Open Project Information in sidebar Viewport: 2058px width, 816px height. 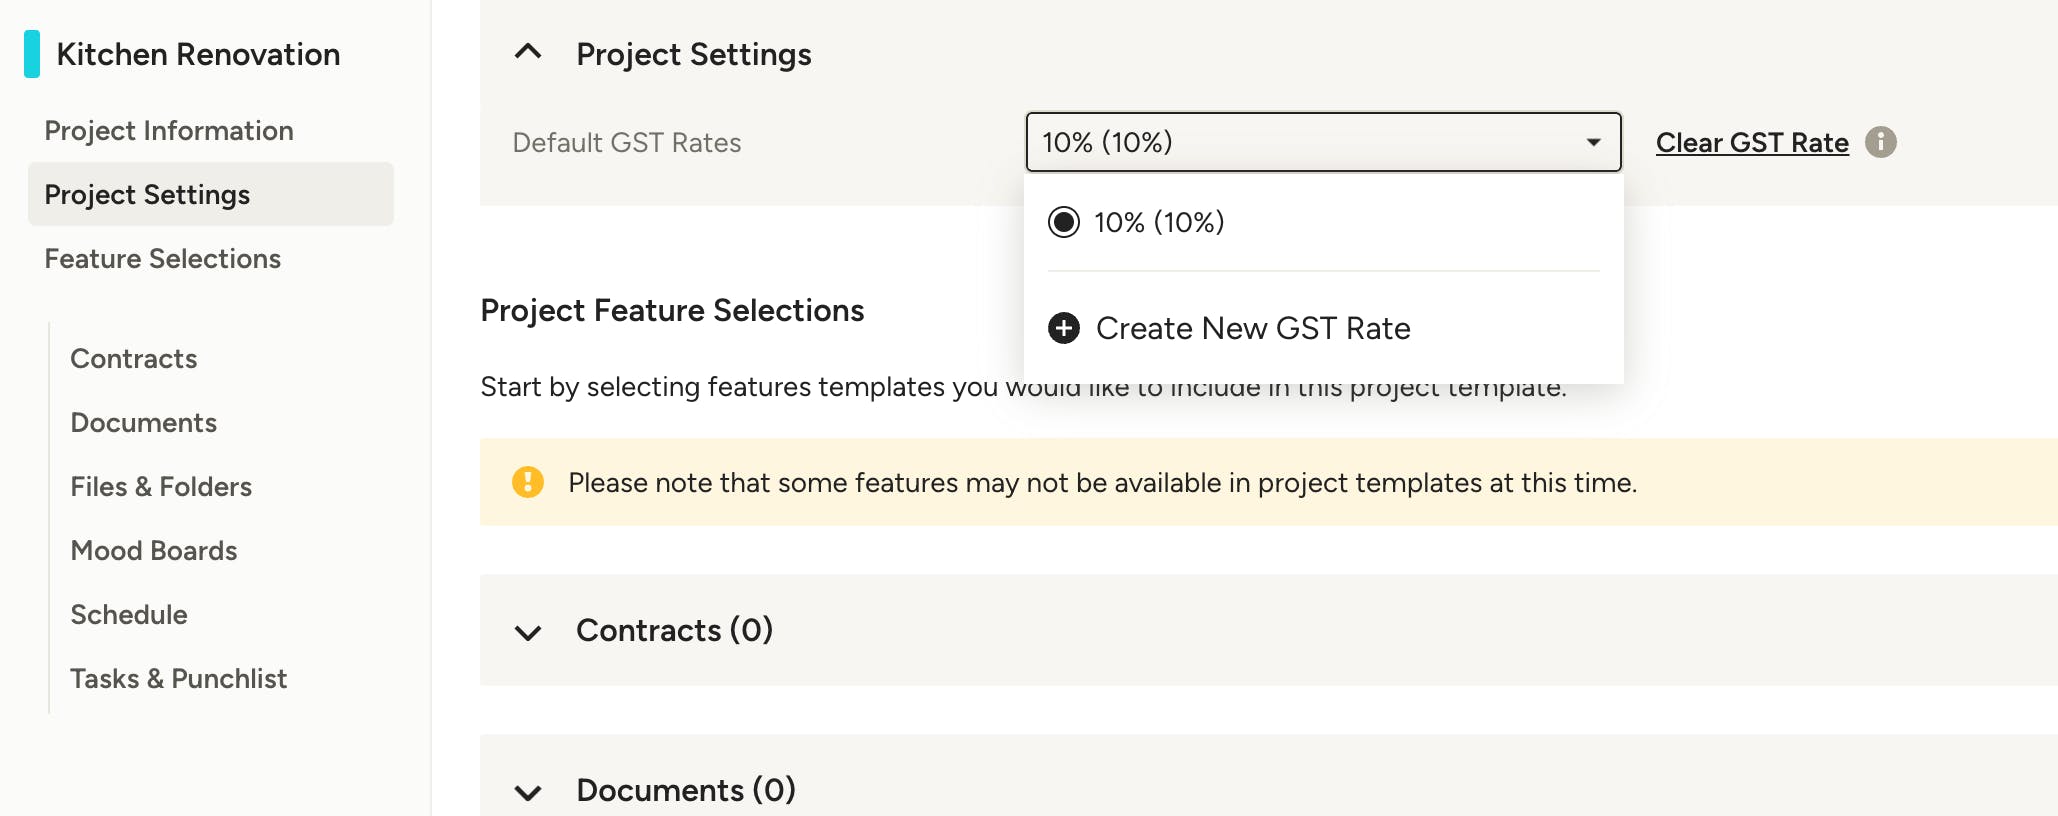[x=169, y=131]
